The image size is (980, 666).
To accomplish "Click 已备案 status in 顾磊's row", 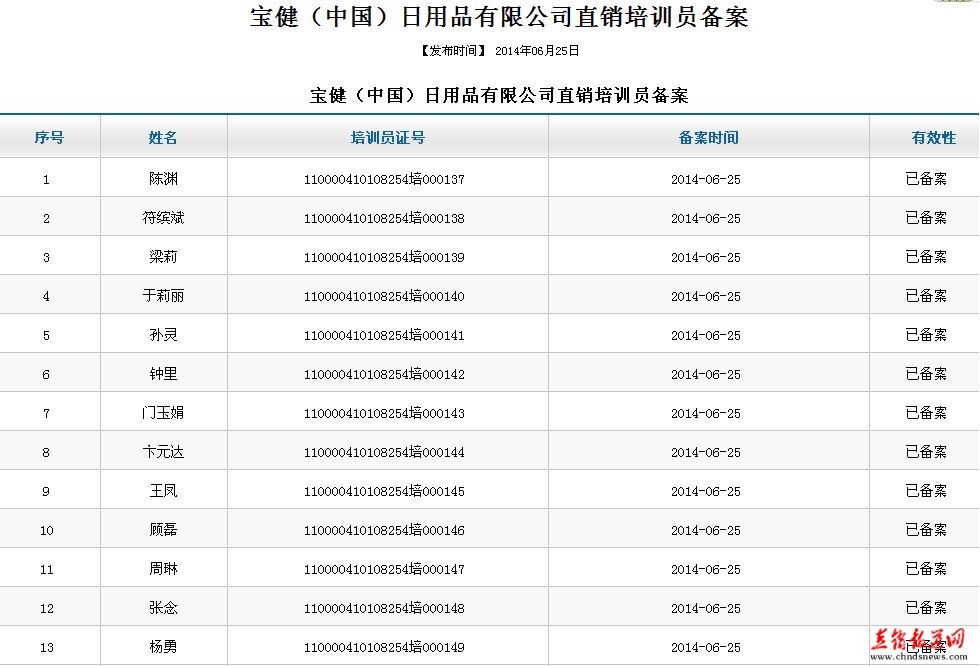I will [x=926, y=530].
